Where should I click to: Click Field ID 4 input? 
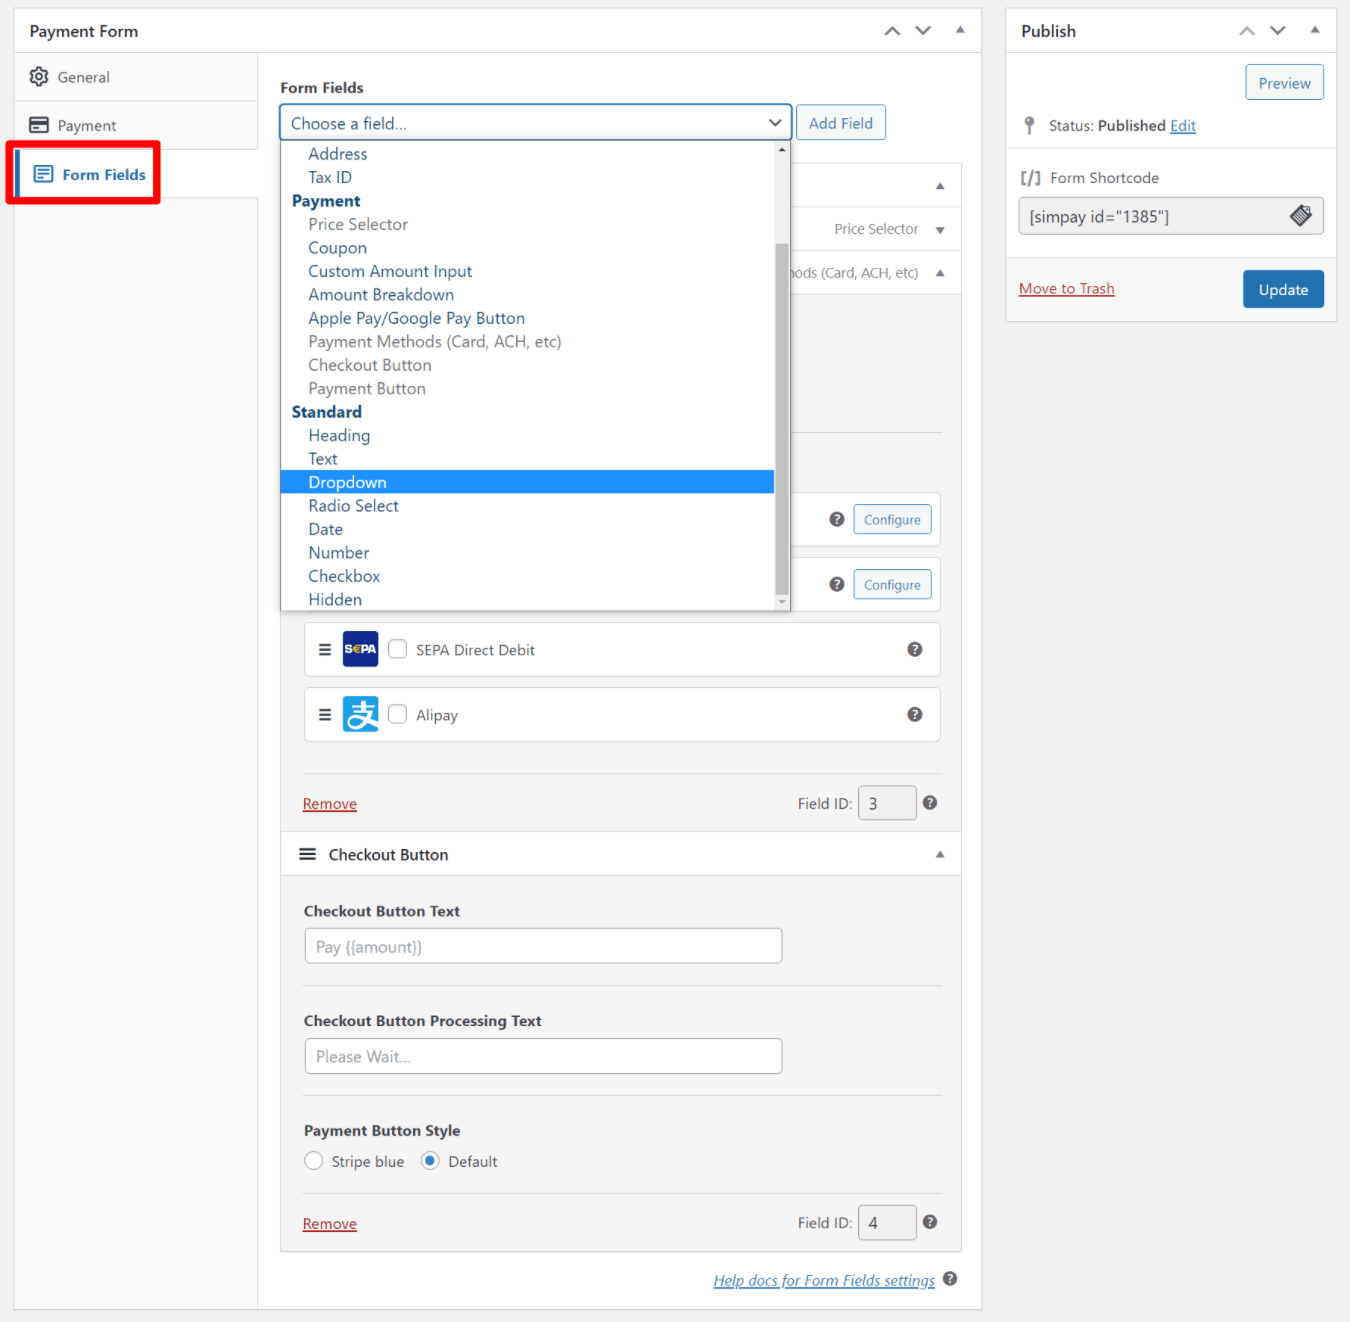[x=887, y=1222]
